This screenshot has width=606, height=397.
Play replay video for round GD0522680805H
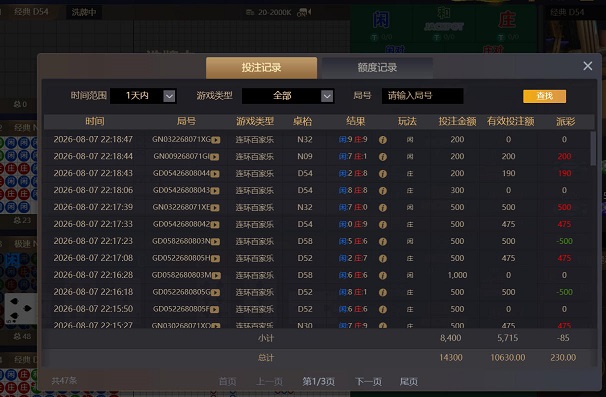(215, 259)
